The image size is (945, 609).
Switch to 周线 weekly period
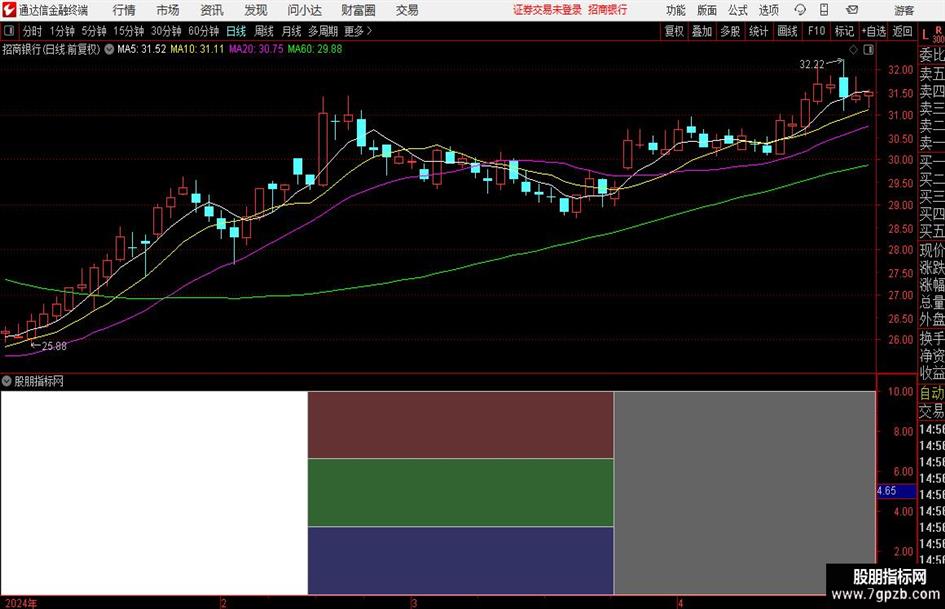point(264,31)
